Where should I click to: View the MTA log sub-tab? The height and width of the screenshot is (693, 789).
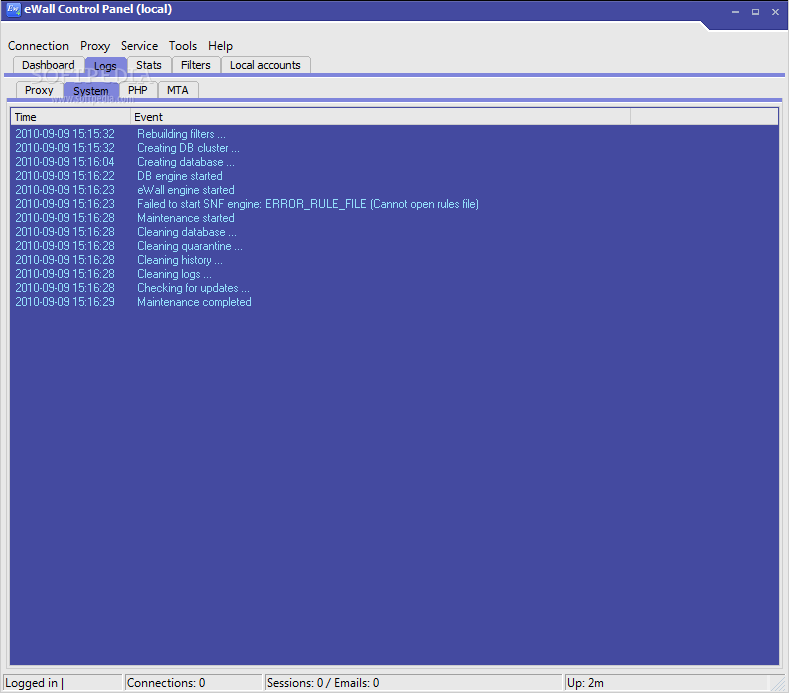(x=178, y=91)
